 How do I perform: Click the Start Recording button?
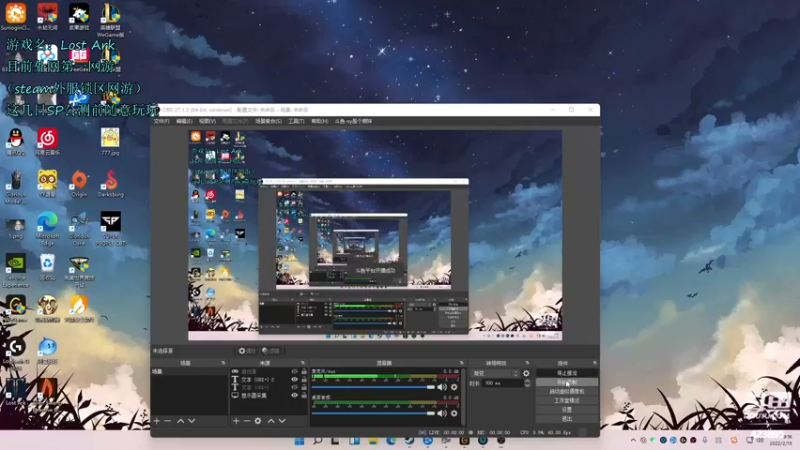(567, 382)
